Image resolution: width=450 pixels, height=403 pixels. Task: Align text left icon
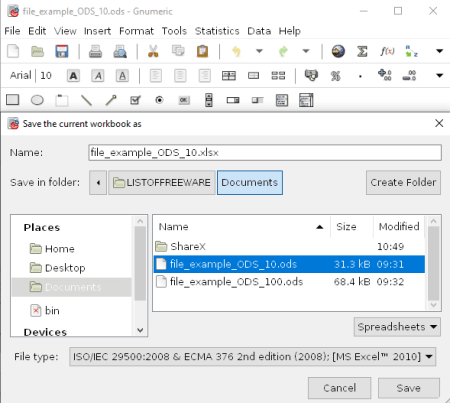[156, 76]
